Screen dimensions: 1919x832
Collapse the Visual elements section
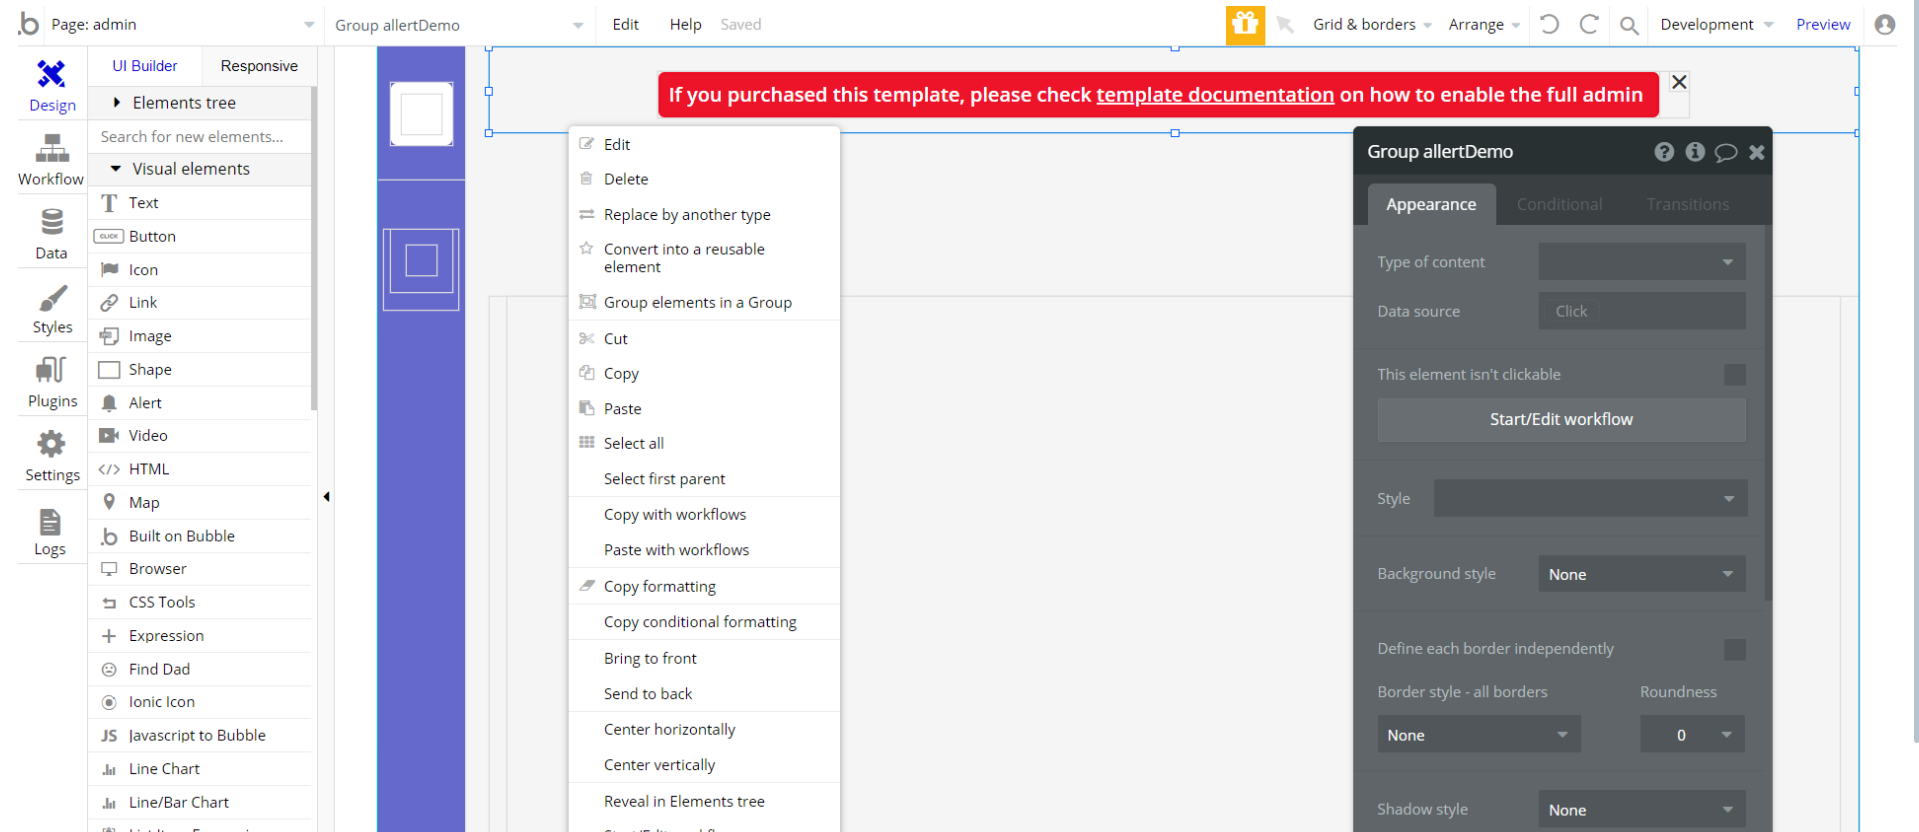(116, 169)
